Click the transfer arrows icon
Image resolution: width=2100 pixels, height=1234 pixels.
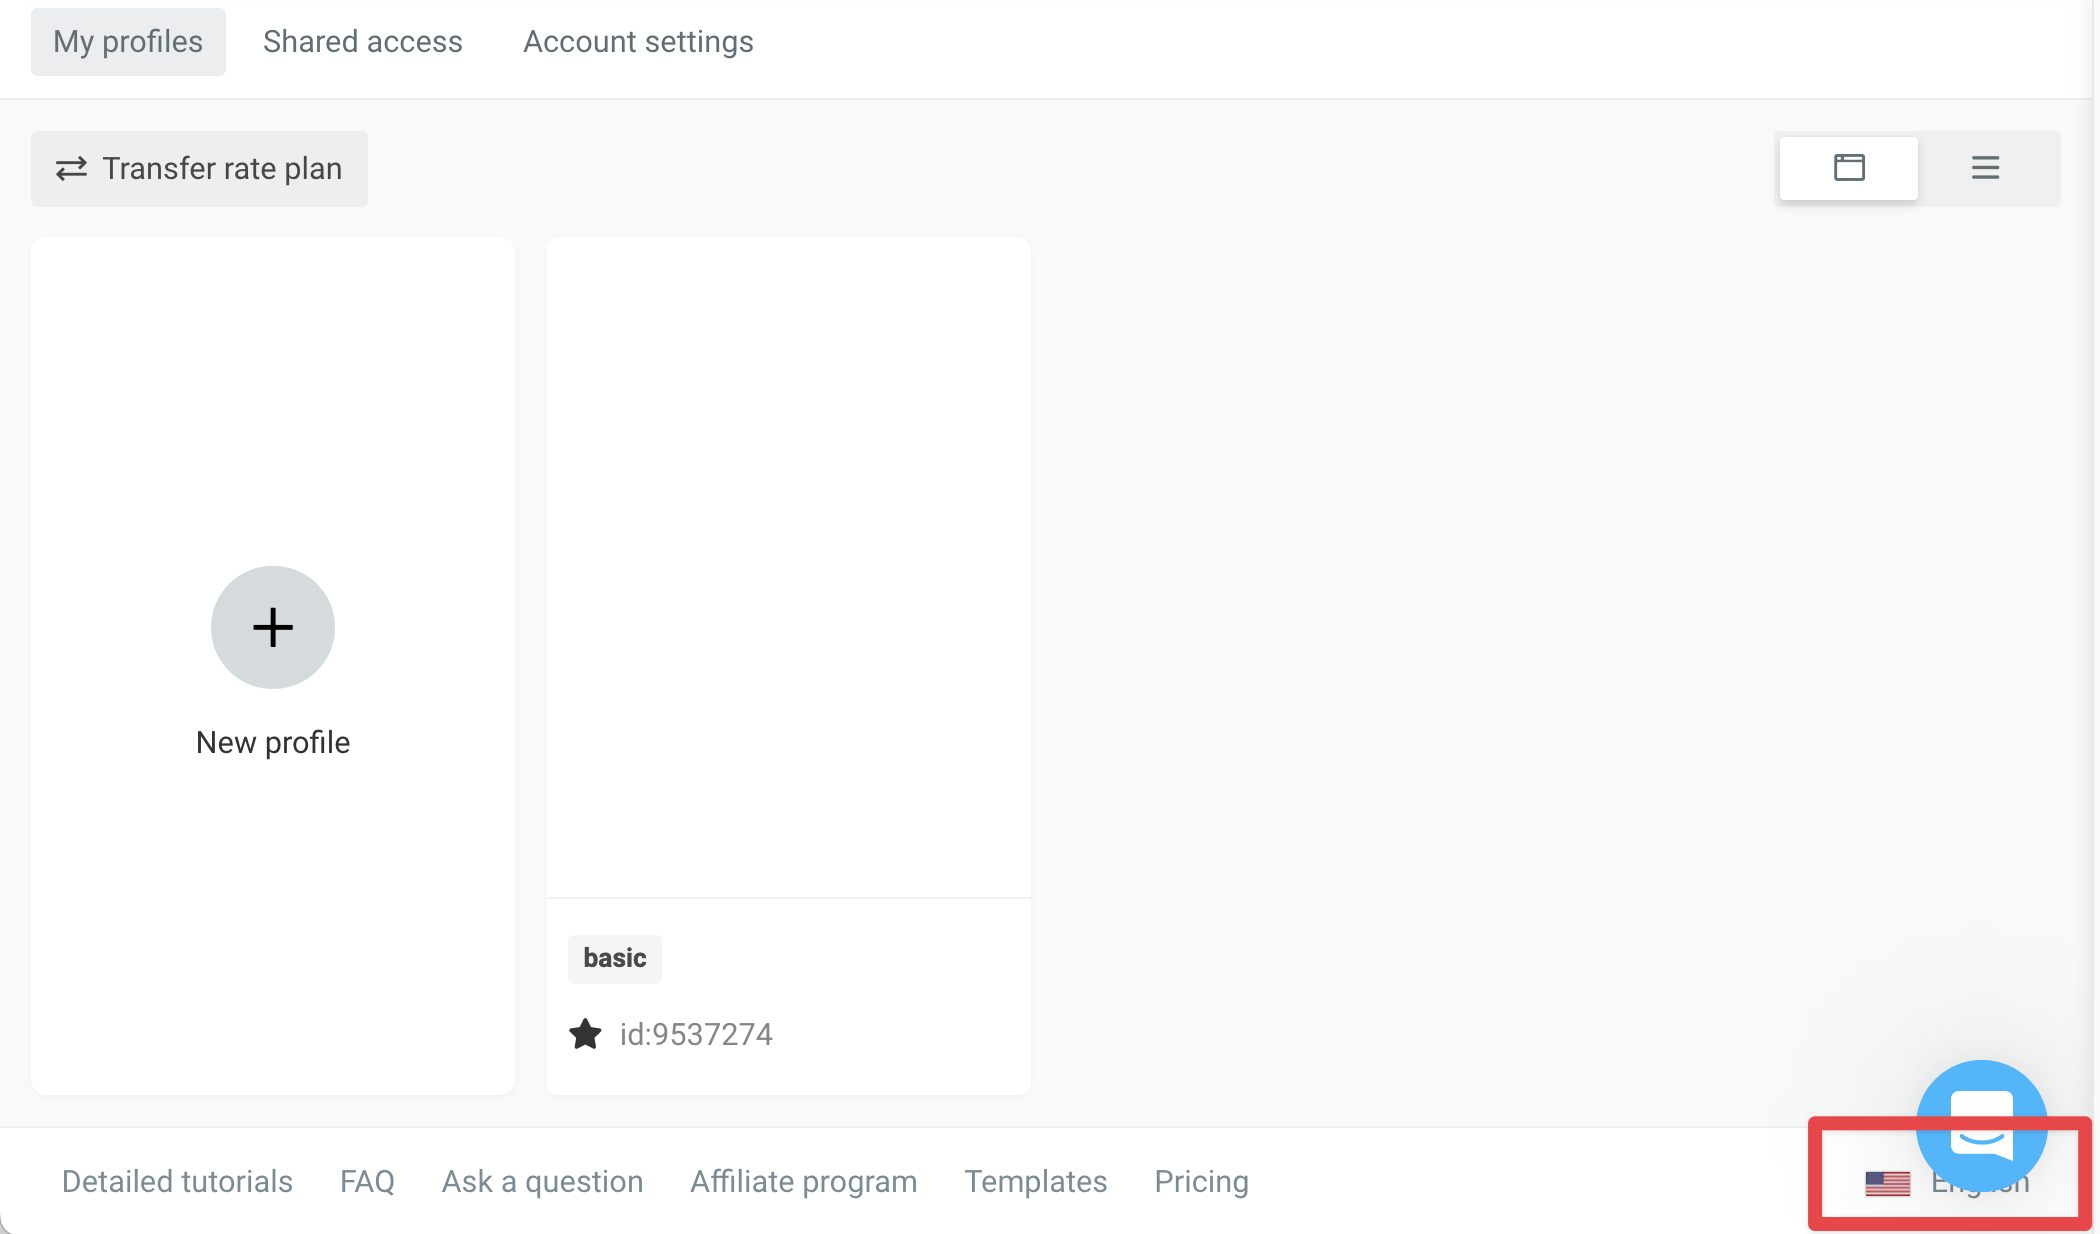(x=71, y=169)
